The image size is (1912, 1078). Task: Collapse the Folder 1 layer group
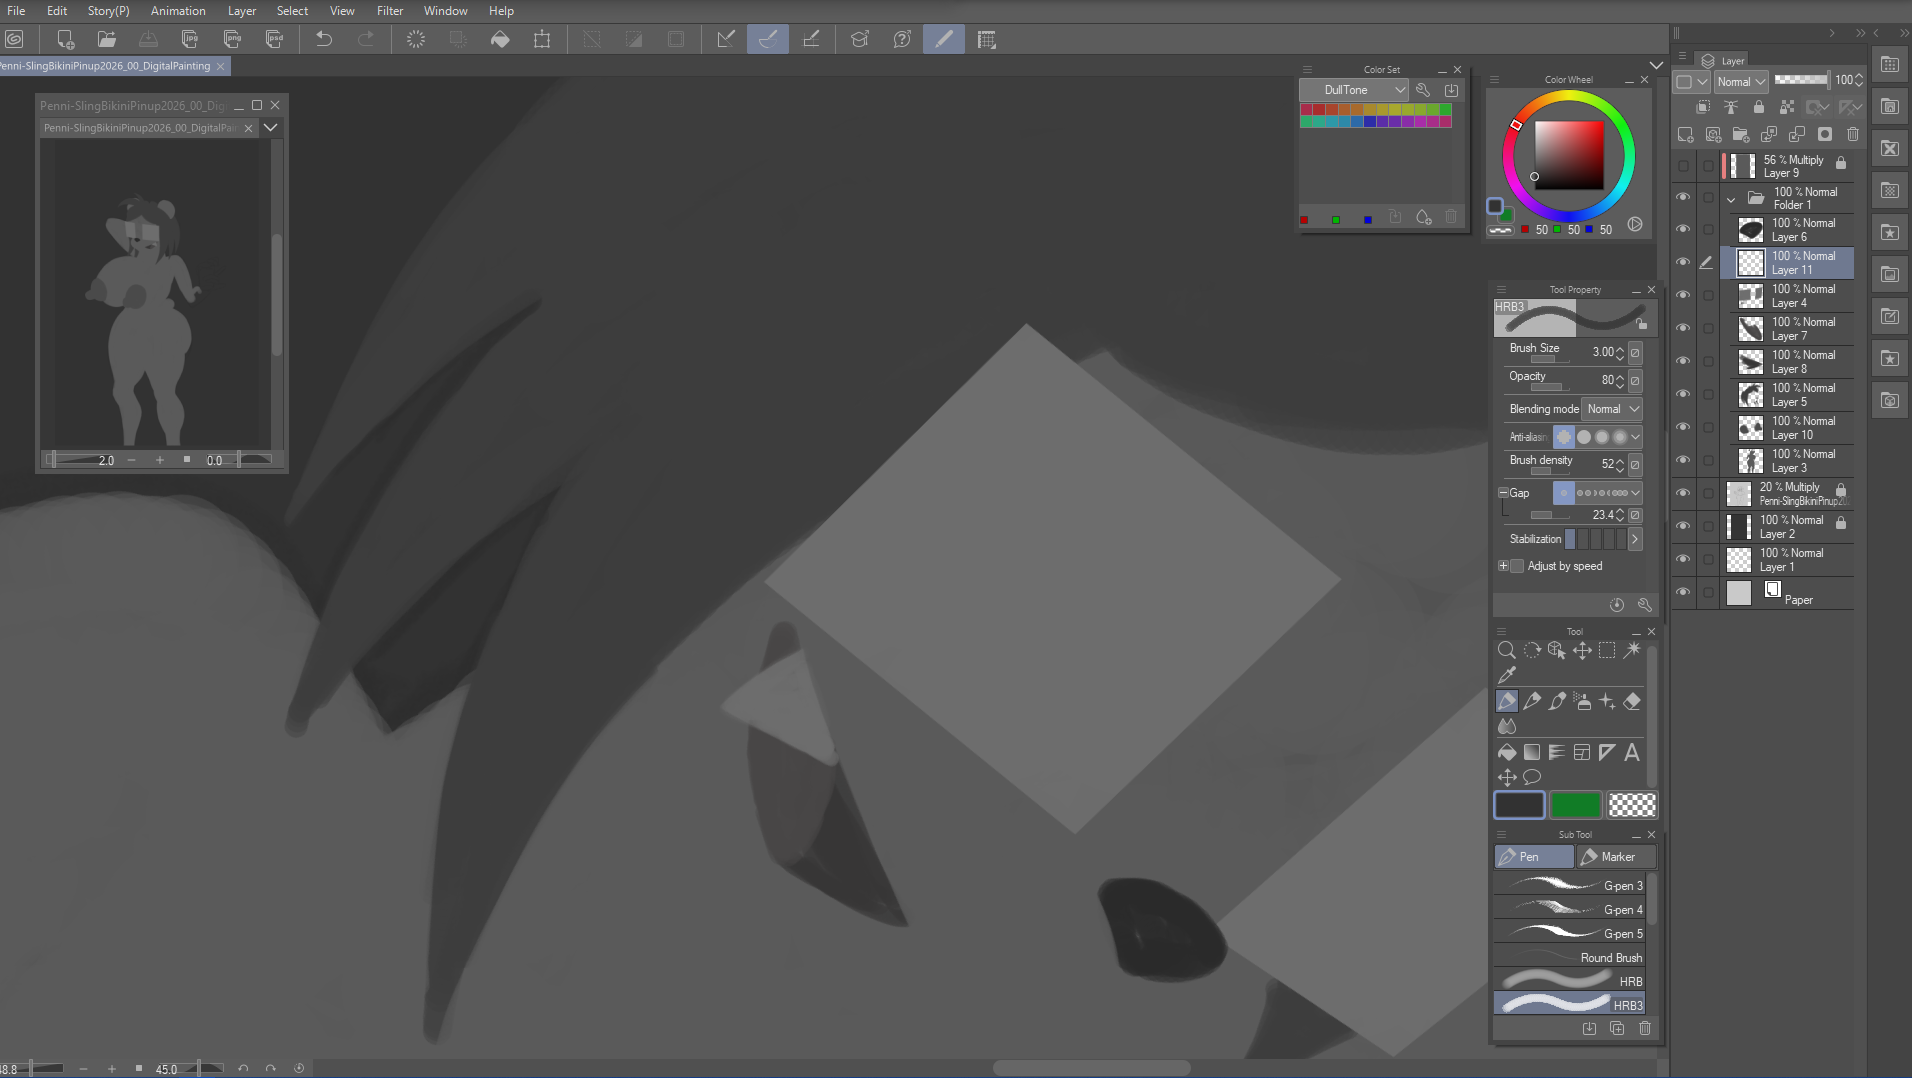pyautogui.click(x=1731, y=199)
